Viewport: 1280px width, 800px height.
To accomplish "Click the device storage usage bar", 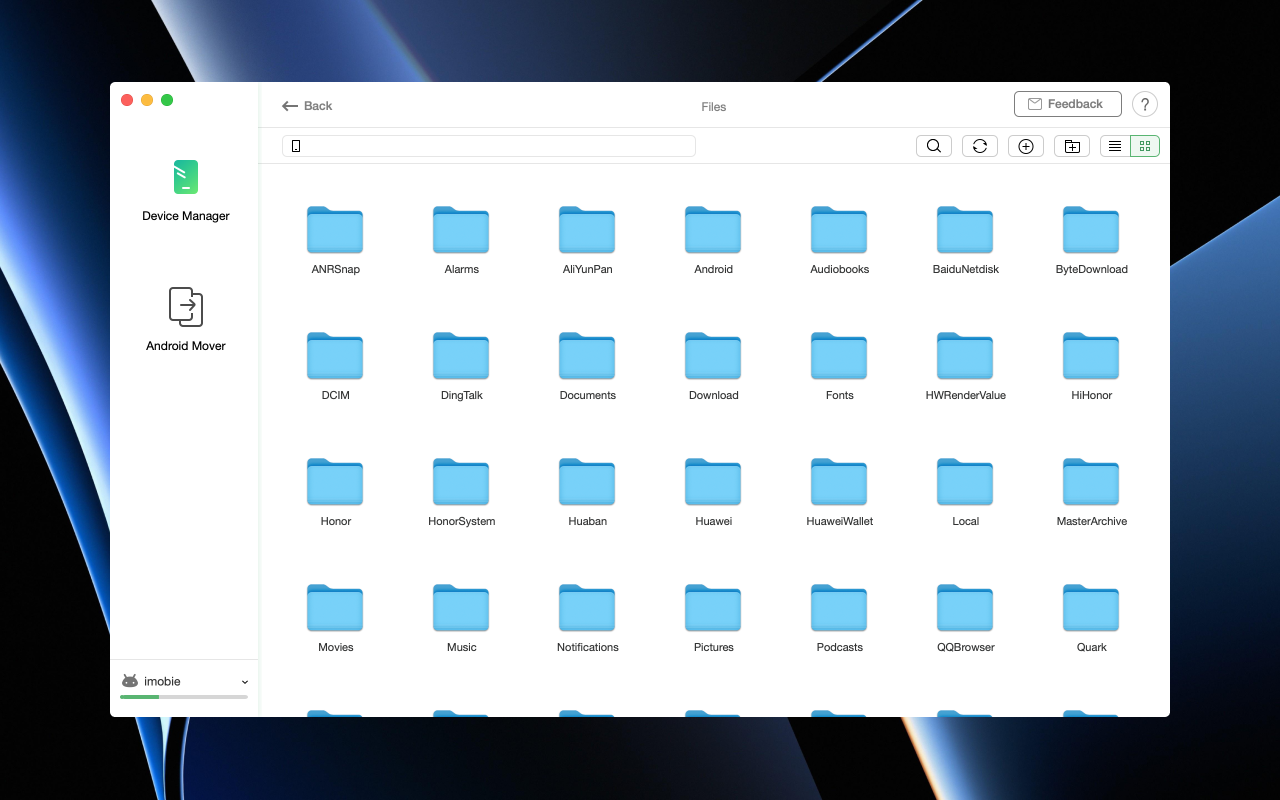I will pos(184,696).
